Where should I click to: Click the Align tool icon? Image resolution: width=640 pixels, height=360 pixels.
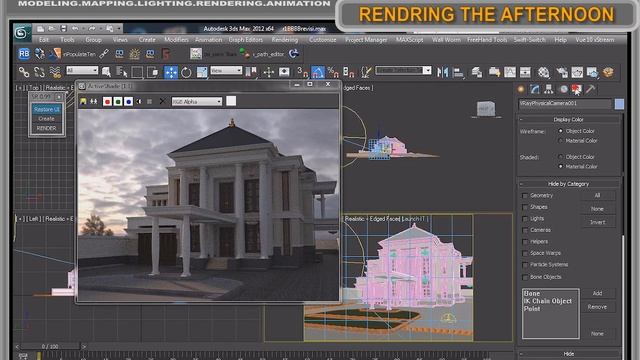click(x=458, y=72)
